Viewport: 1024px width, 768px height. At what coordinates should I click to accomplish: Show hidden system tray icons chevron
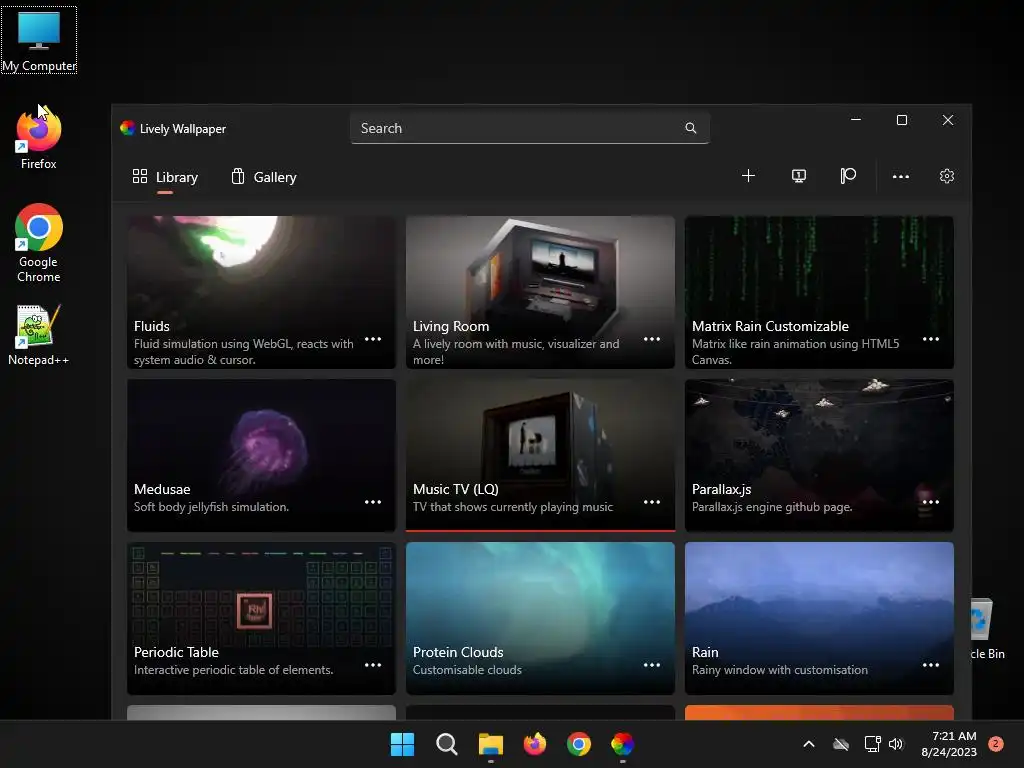[x=808, y=744]
